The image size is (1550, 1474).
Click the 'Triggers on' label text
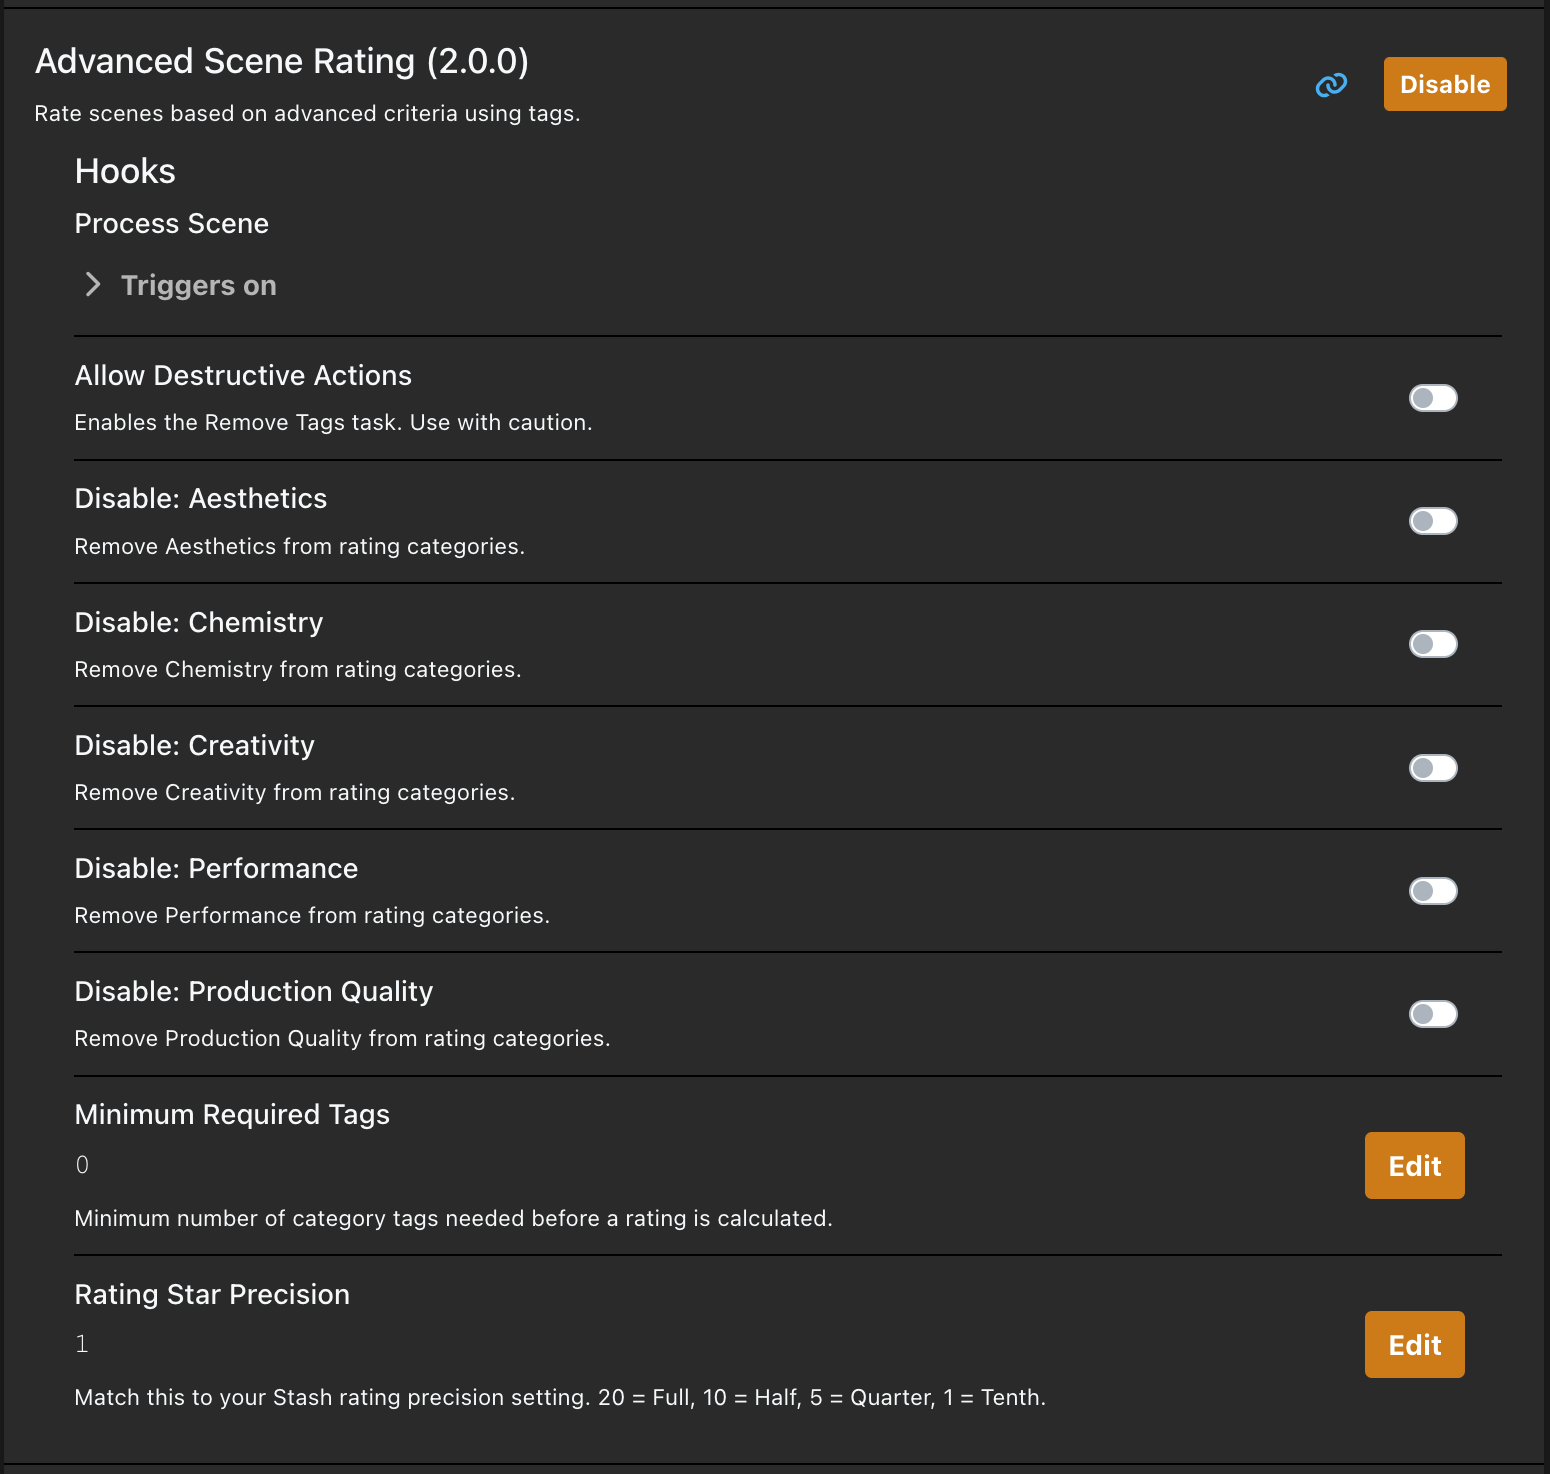(x=198, y=286)
